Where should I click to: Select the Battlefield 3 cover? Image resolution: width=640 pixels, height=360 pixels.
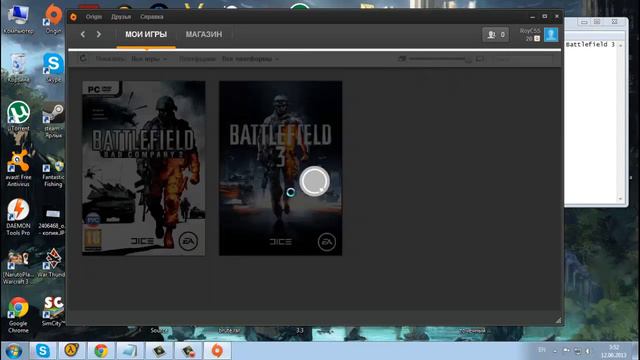pos(280,168)
